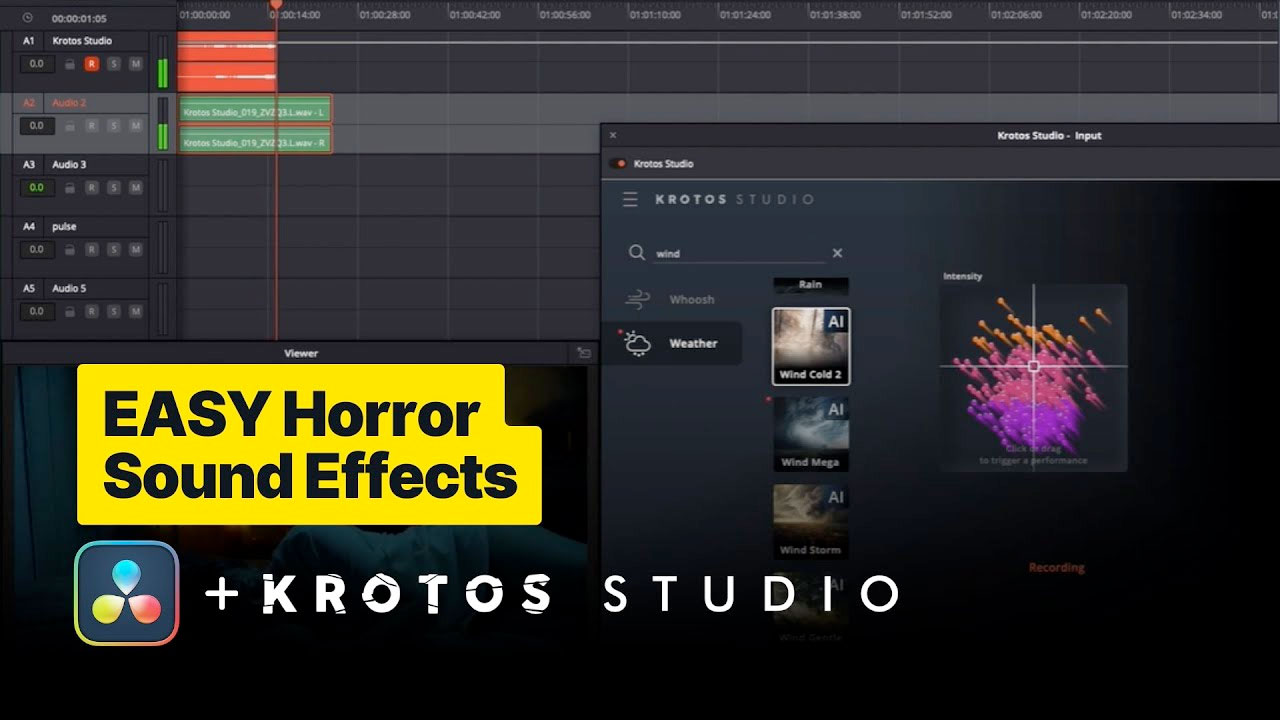Click ruler time 01:02:06:00
Screen dimensions: 1280x720
(1016, 15)
